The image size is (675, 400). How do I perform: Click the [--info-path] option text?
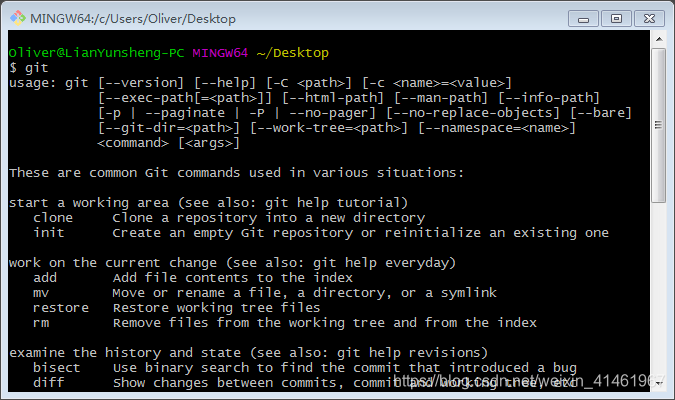coord(549,98)
